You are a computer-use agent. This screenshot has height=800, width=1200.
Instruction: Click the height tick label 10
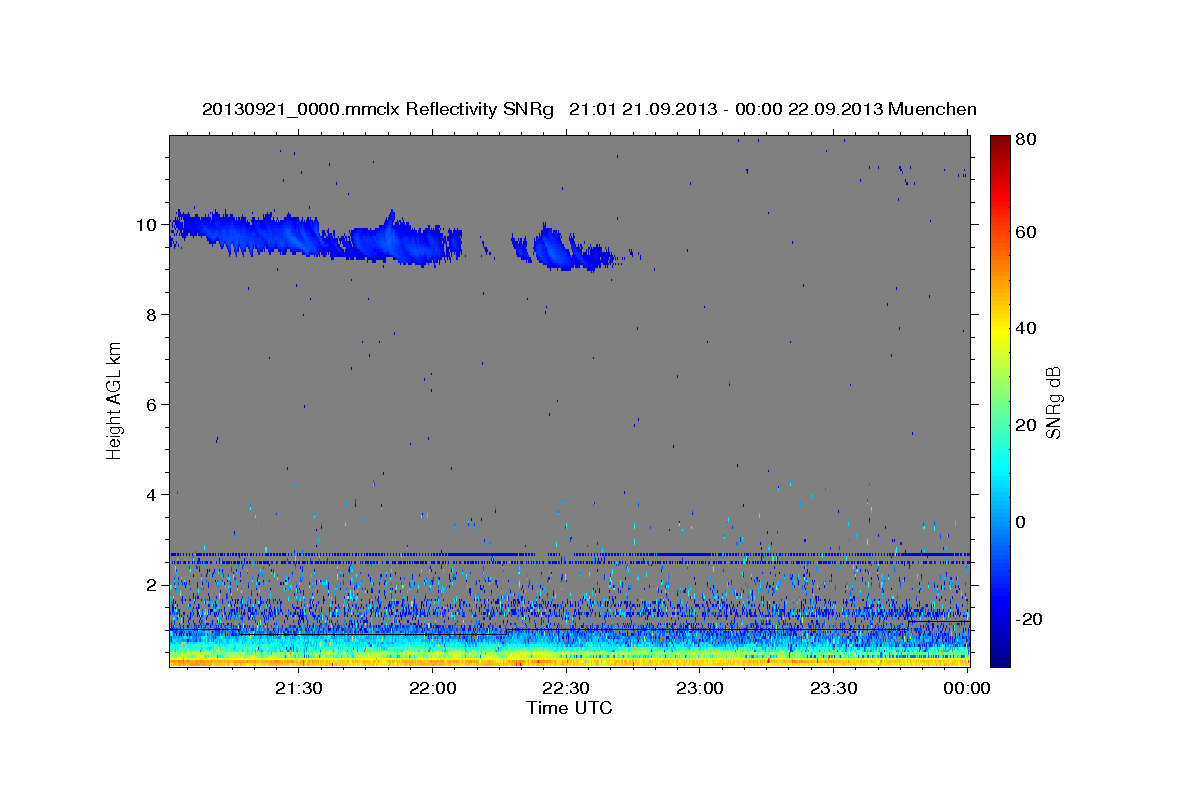(x=148, y=225)
